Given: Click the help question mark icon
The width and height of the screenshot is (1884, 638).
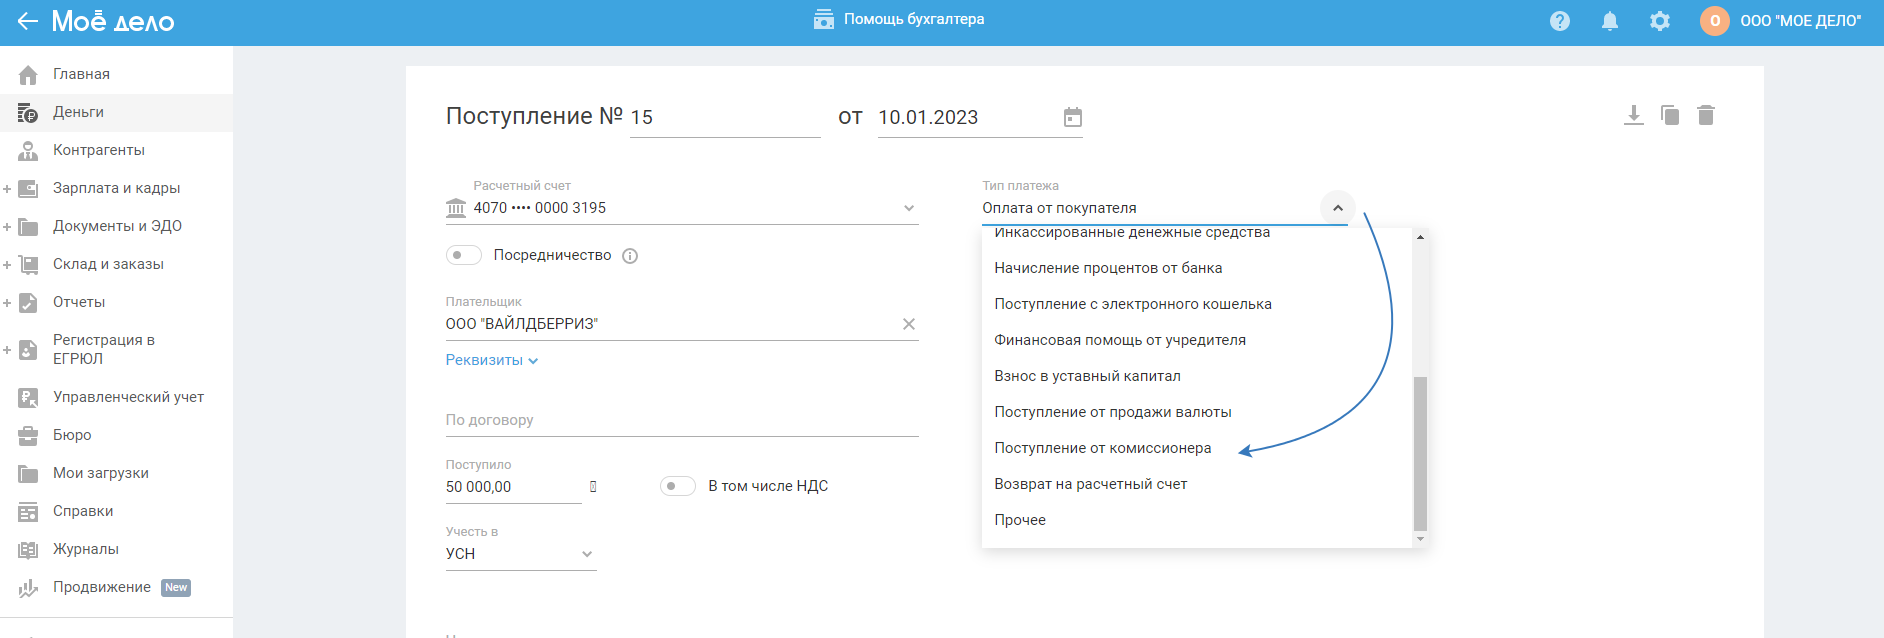Looking at the screenshot, I should pos(1560,21).
